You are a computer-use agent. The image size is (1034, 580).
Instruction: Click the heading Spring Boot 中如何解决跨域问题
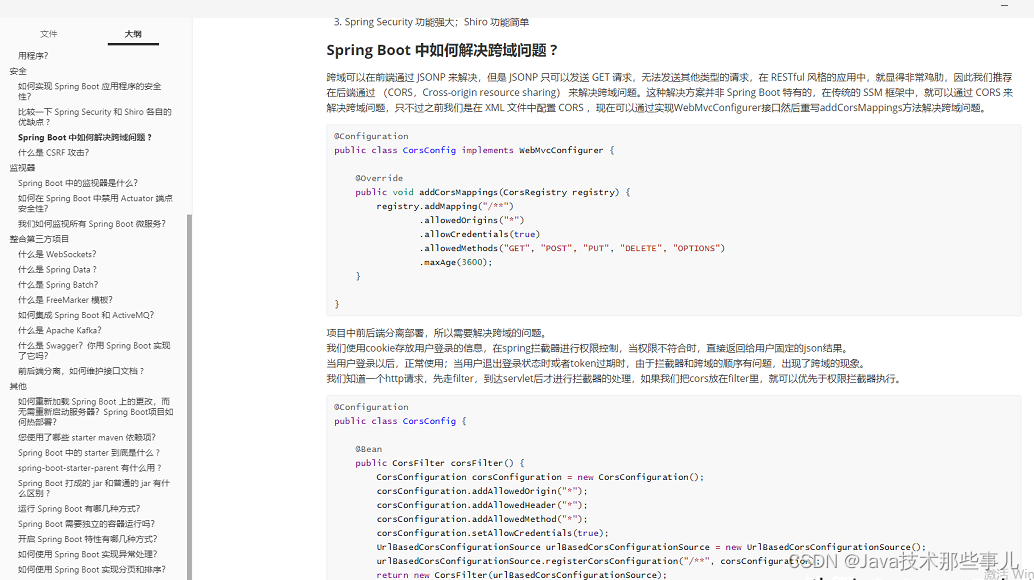[442, 50]
